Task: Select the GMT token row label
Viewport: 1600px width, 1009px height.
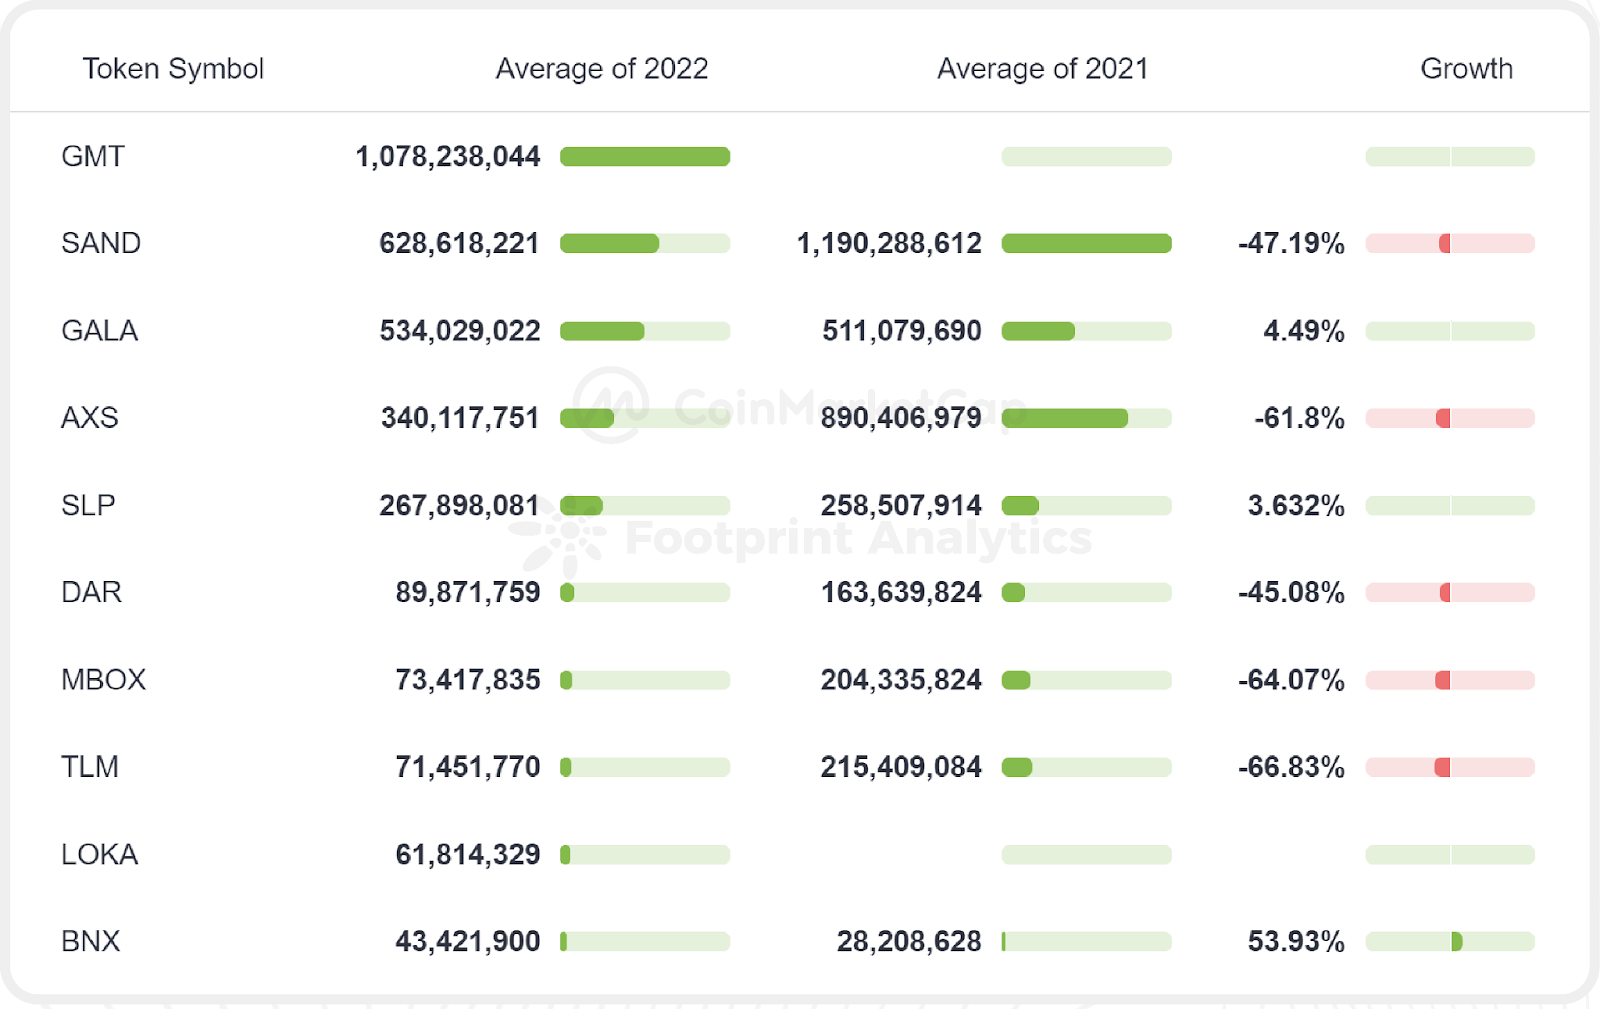Action: (93, 157)
